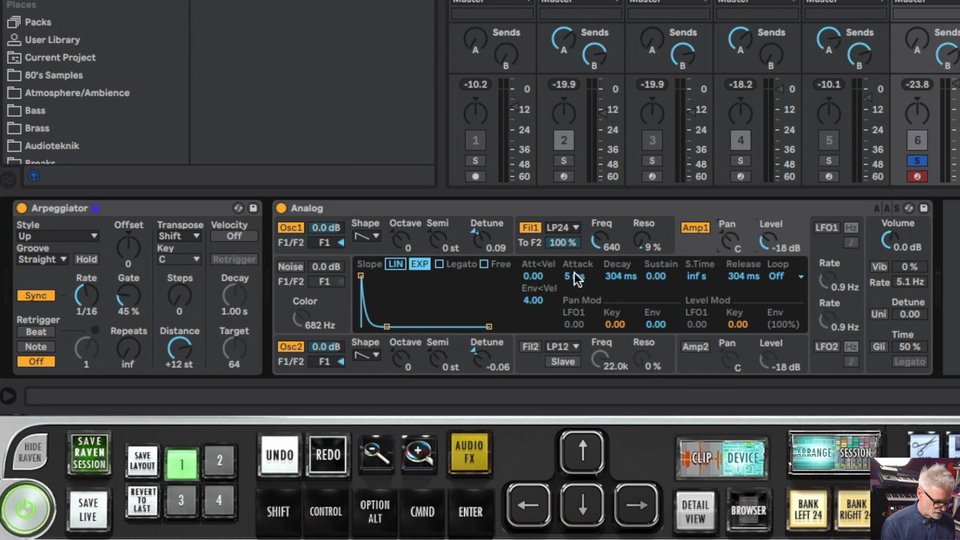Select the Fil1 section tab
960x540 pixels.
pos(530,228)
